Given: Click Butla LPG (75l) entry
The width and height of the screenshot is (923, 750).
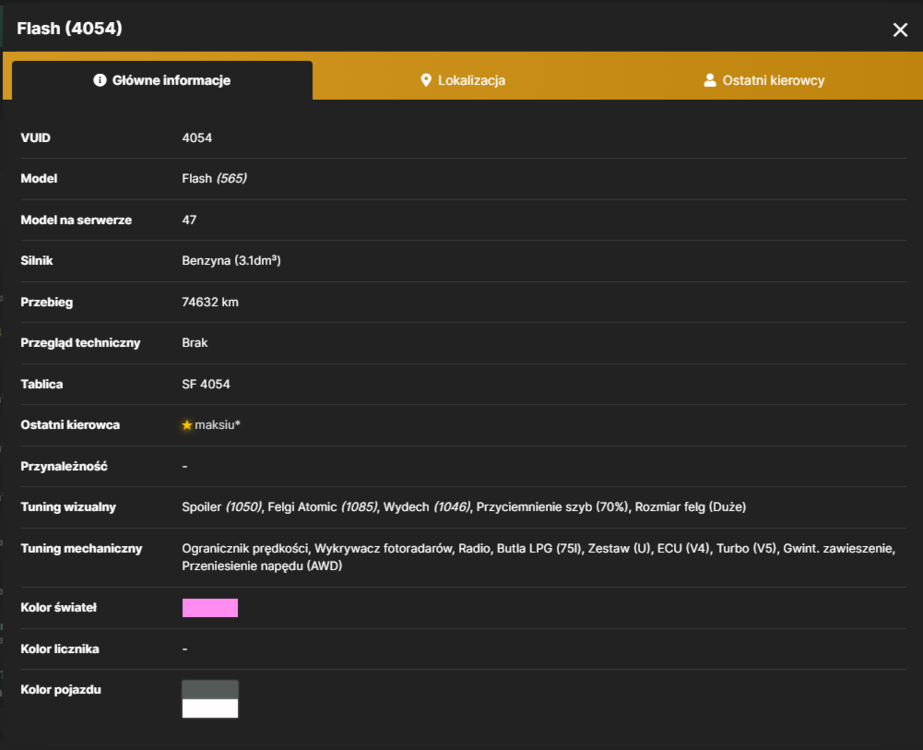Looking at the screenshot, I should [x=539, y=549].
